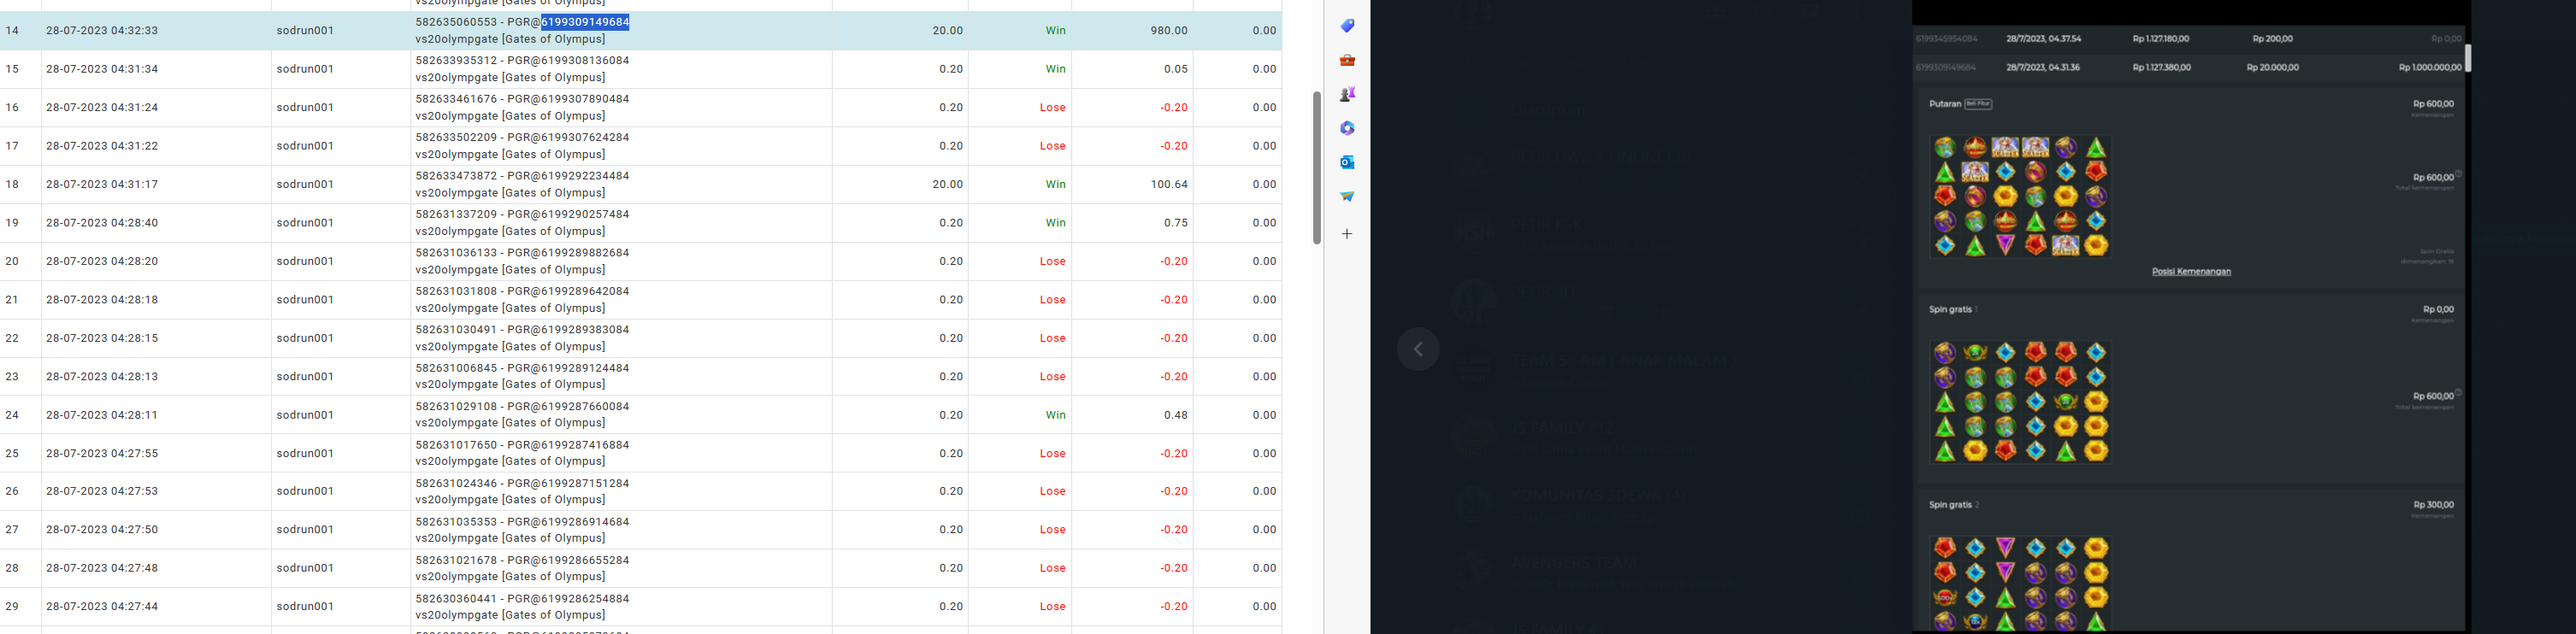Click the Rp 0,00 win for Spin gratis 1
The width and height of the screenshot is (2576, 634).
coord(2438,310)
